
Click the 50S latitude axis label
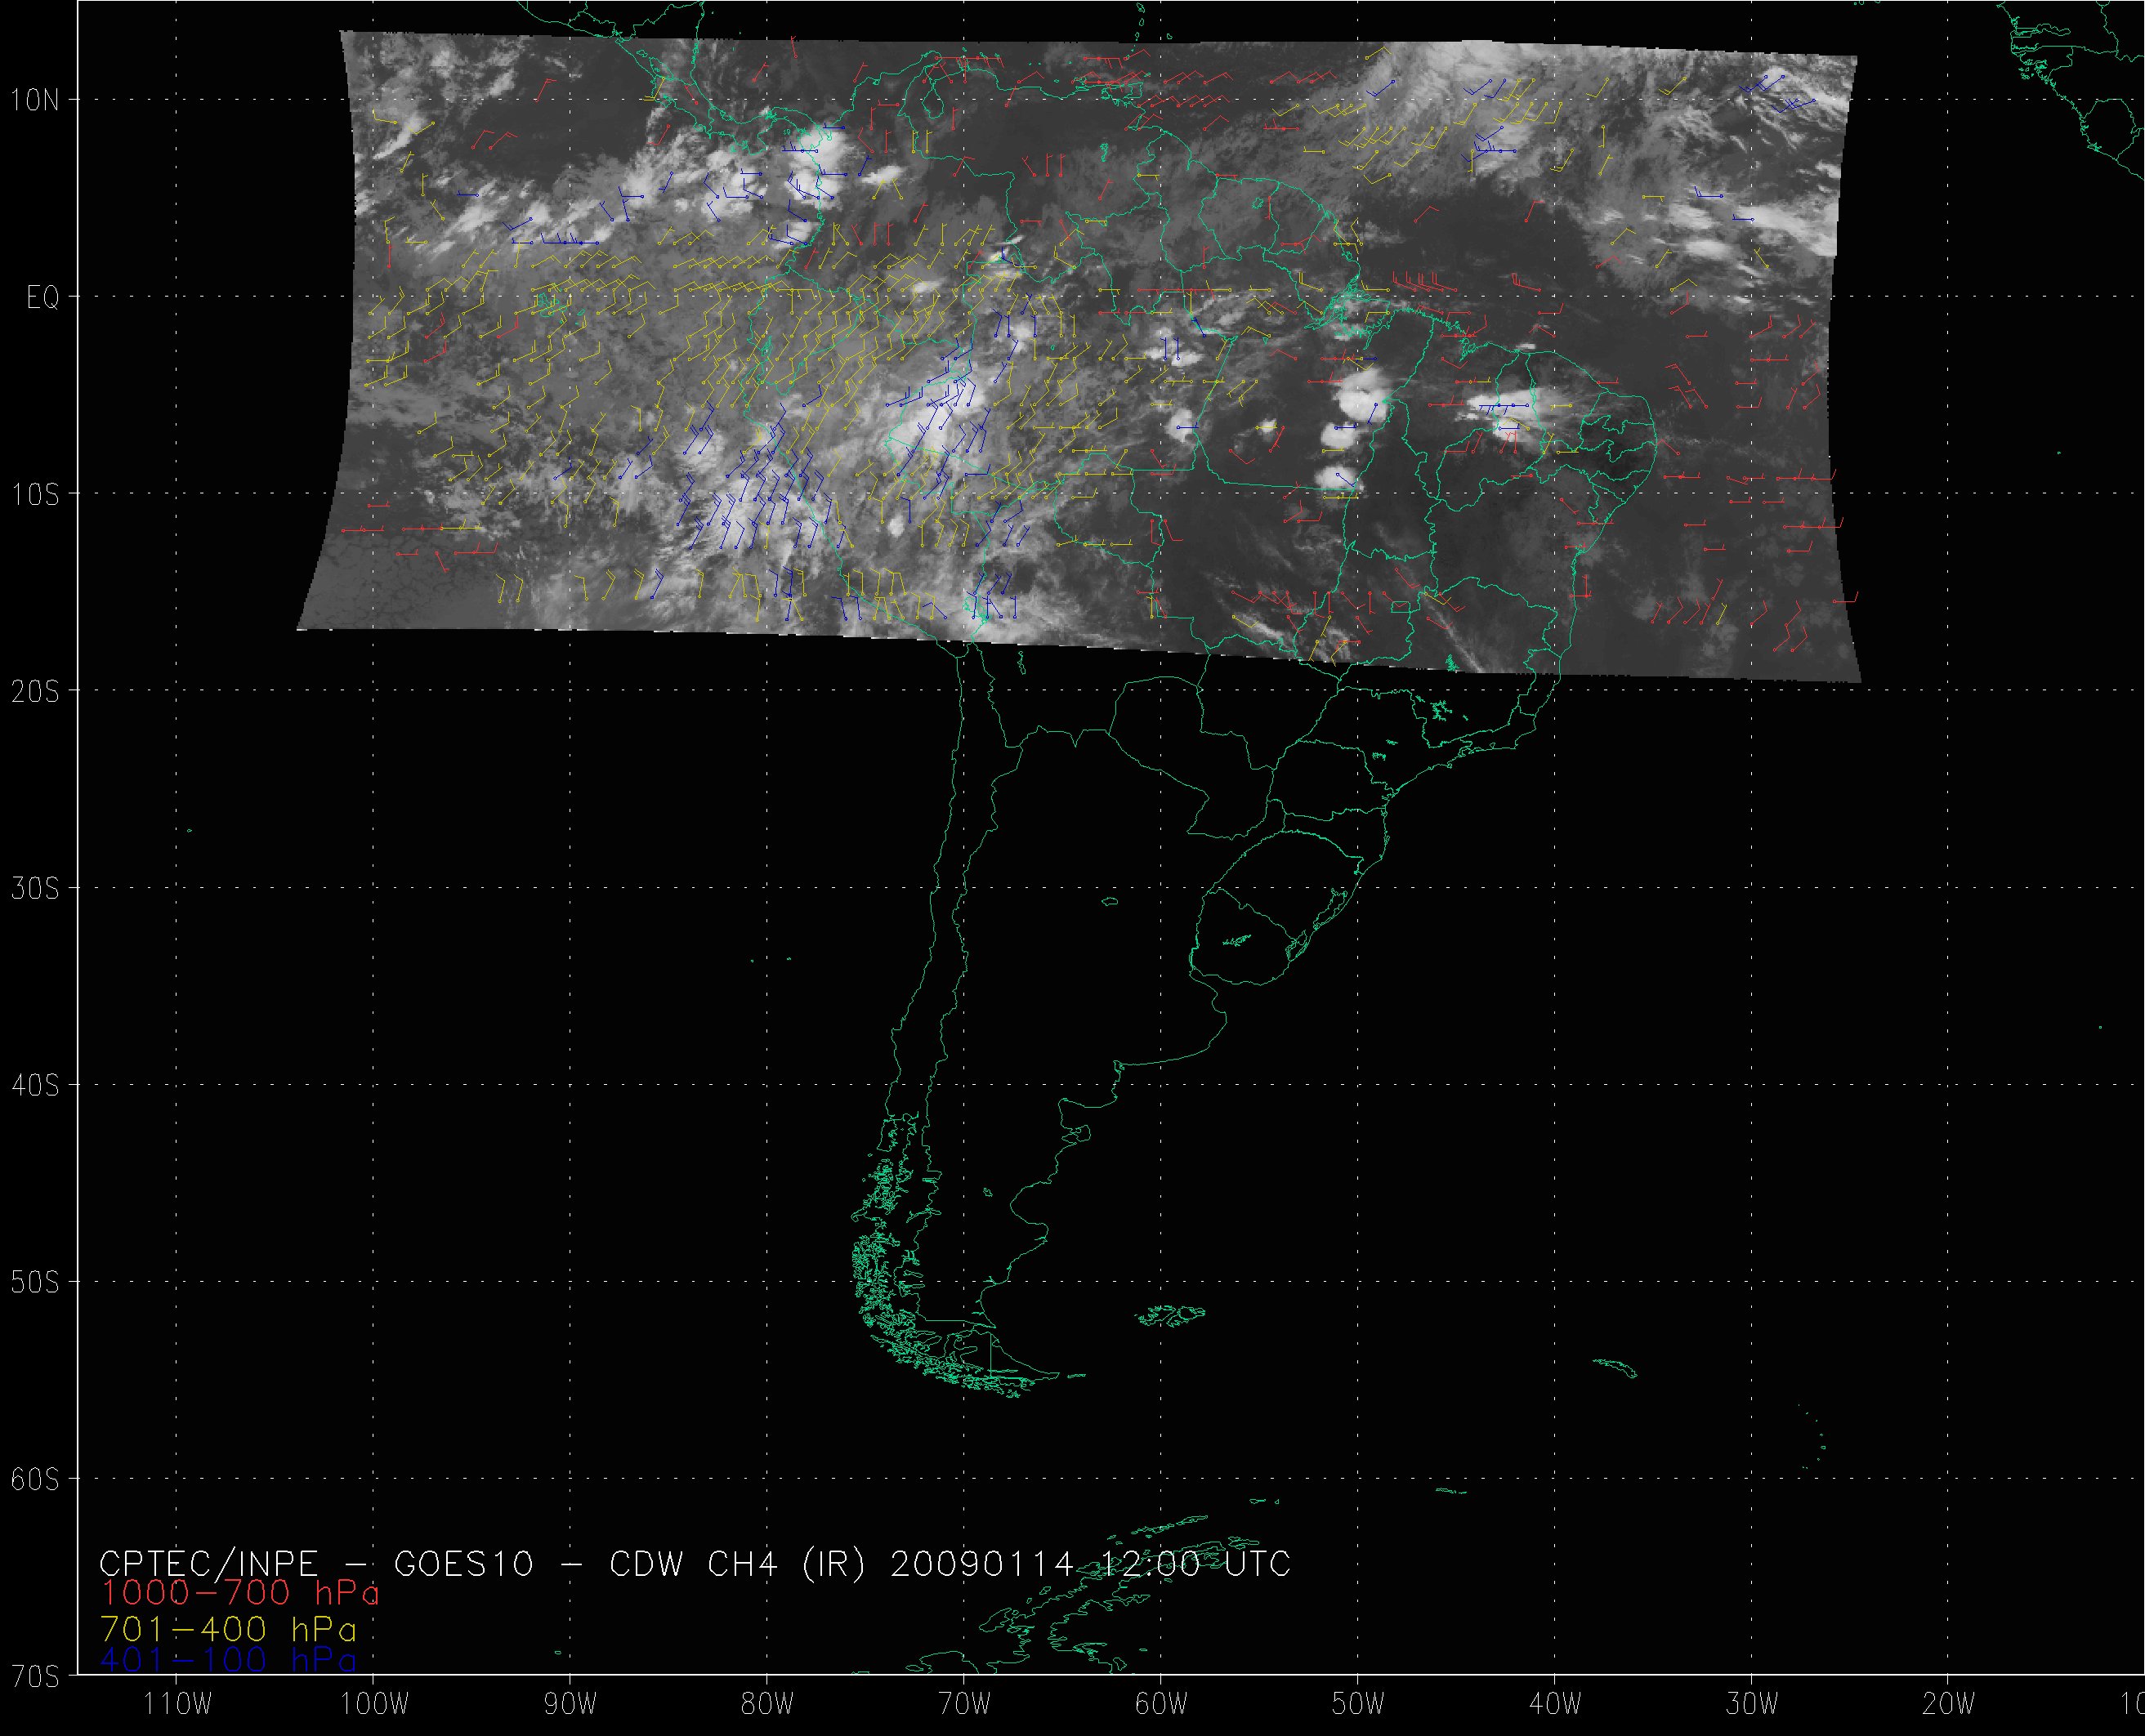pyautogui.click(x=35, y=1283)
